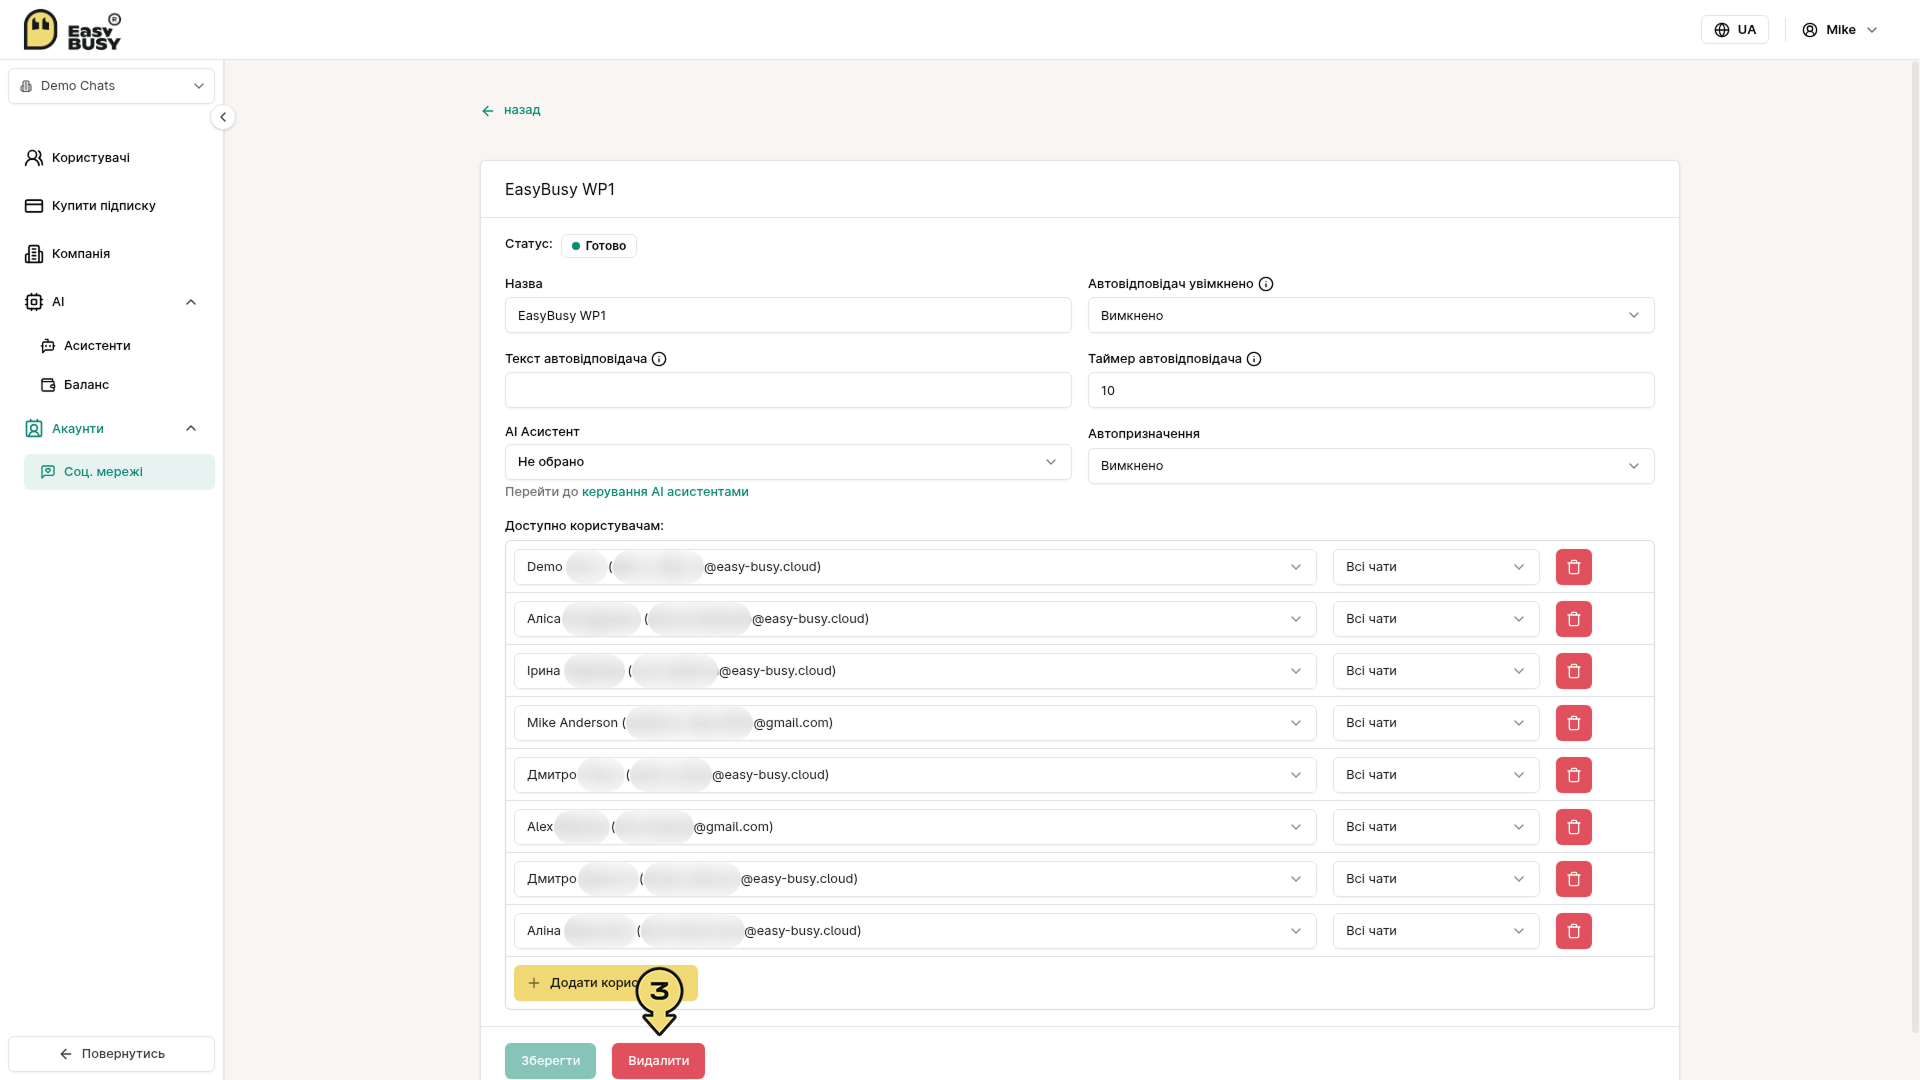Screen dimensions: 1920x1080
Task: Open Всі чати dropdown in Ірина row
Action: click(x=1436, y=671)
